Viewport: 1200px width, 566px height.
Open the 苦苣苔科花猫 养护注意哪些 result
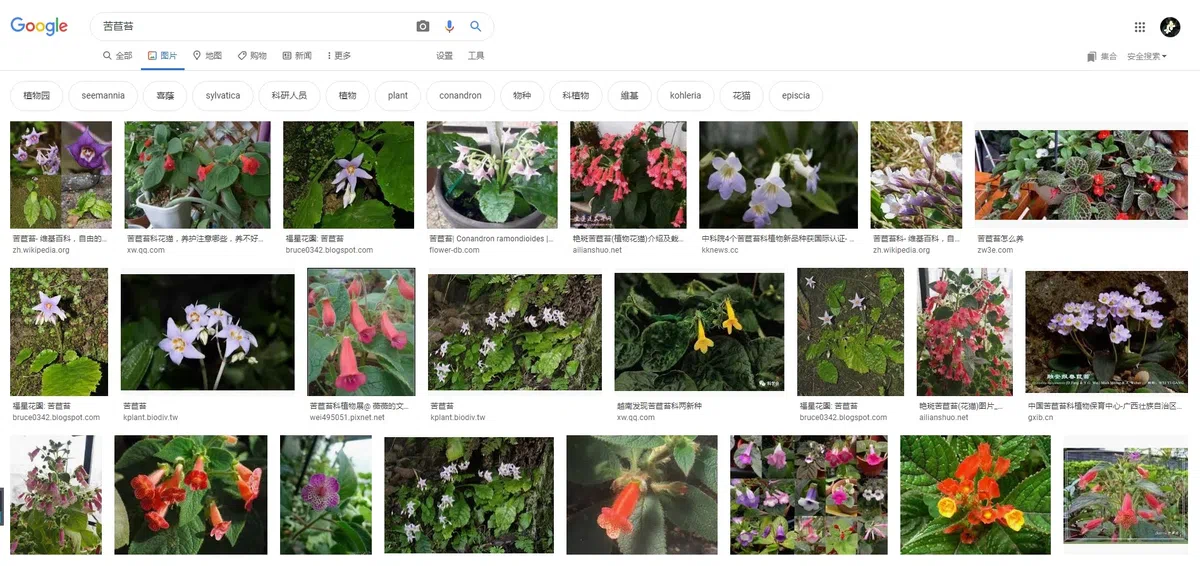pyautogui.click(x=194, y=239)
